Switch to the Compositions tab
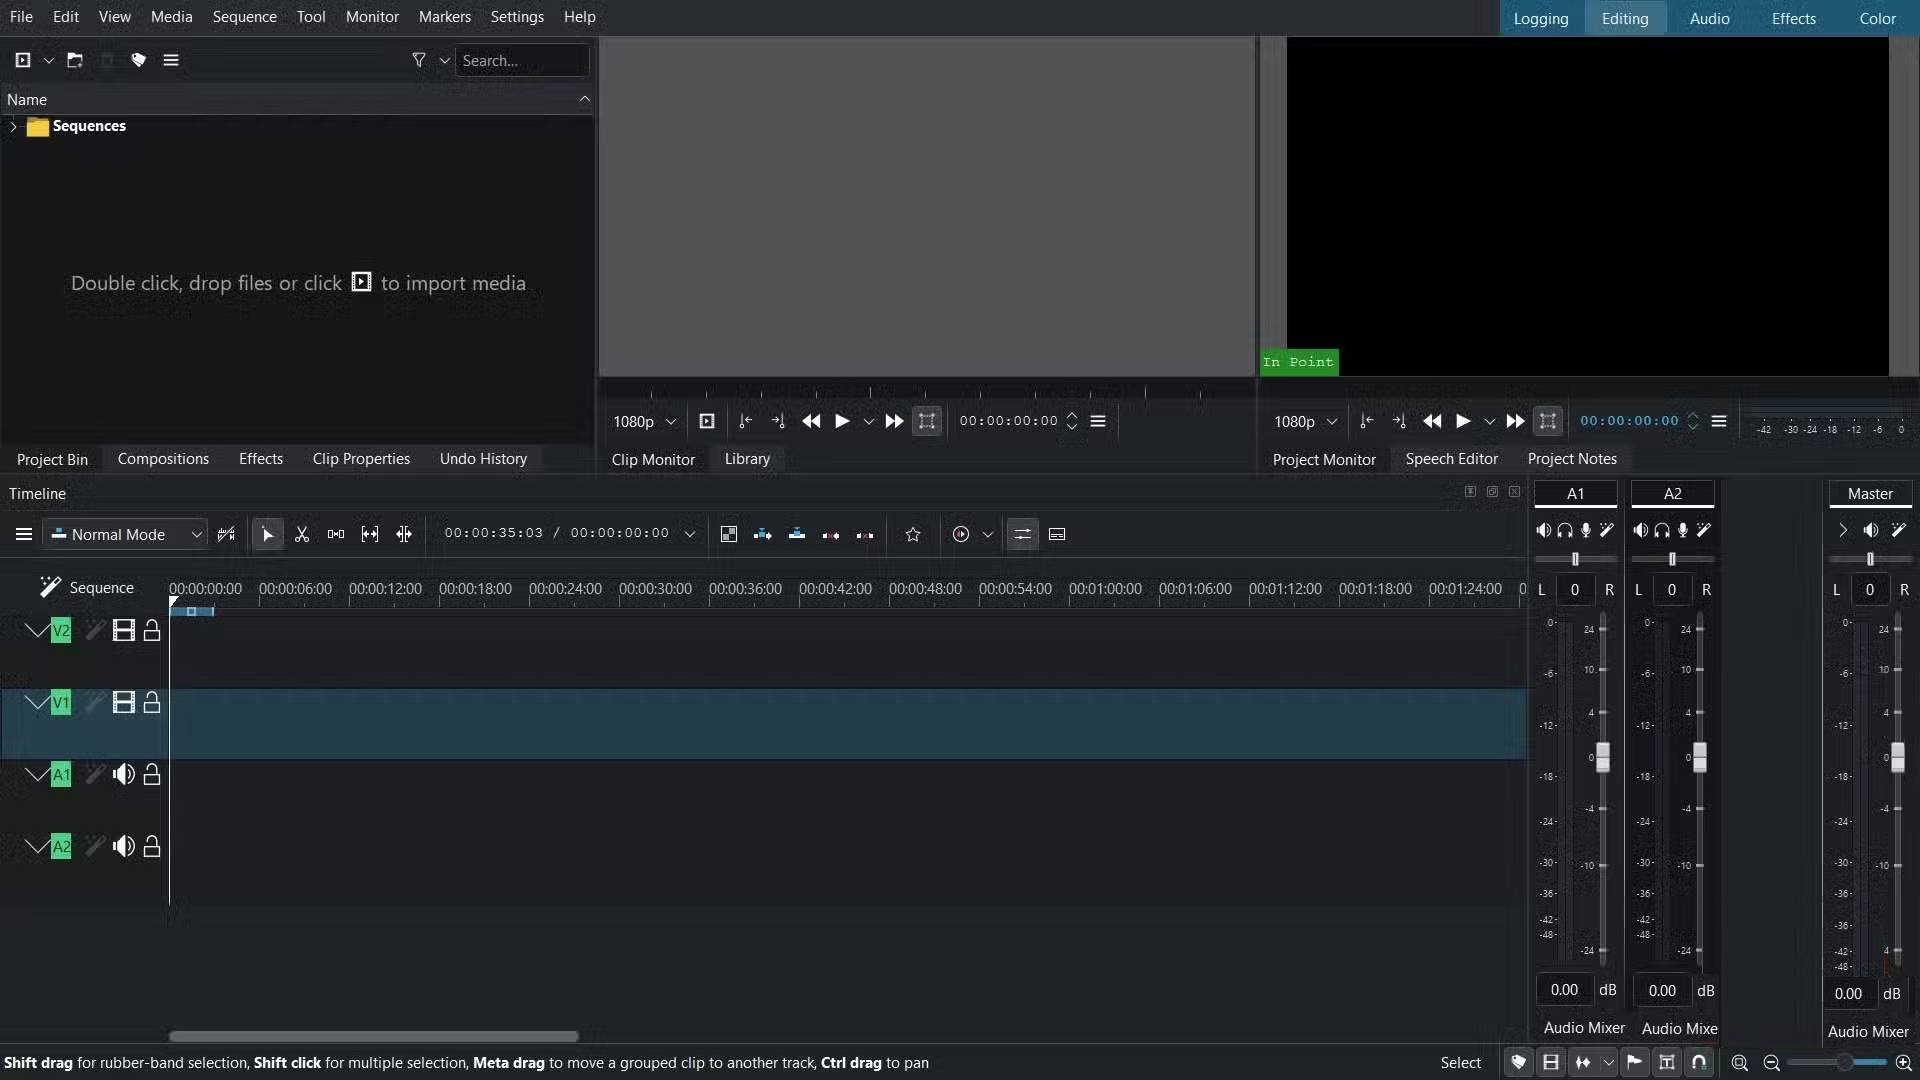The image size is (1920, 1080). [x=163, y=459]
